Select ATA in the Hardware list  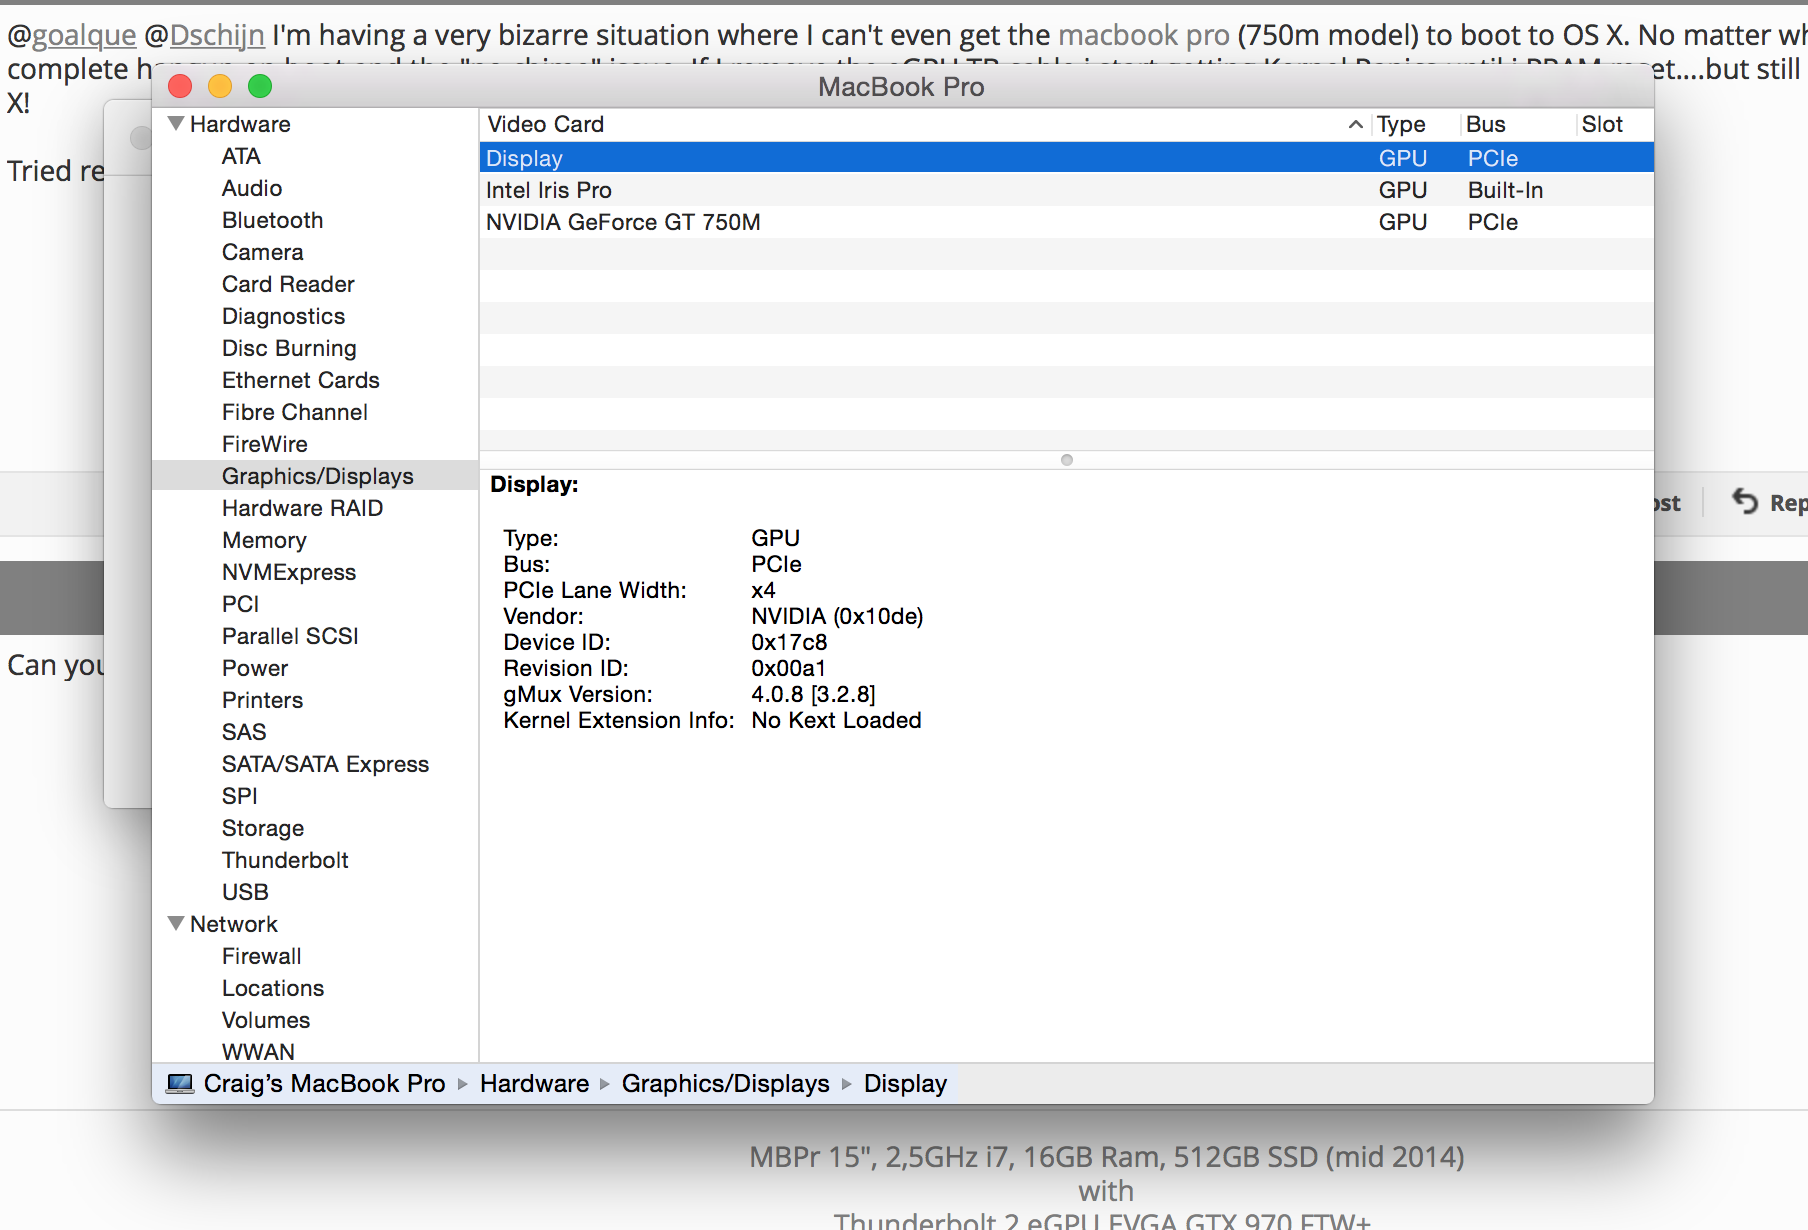click(x=241, y=156)
